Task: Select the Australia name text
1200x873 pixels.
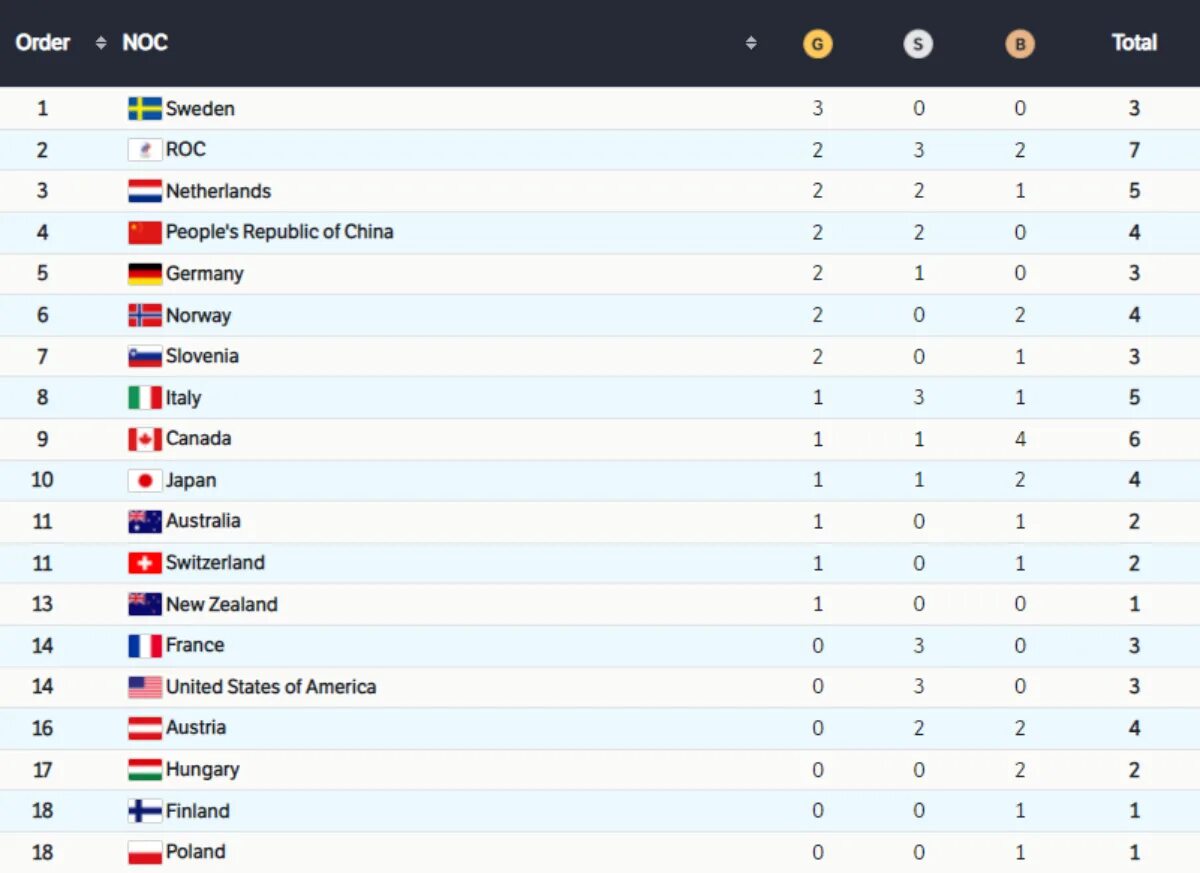Action: 203,521
